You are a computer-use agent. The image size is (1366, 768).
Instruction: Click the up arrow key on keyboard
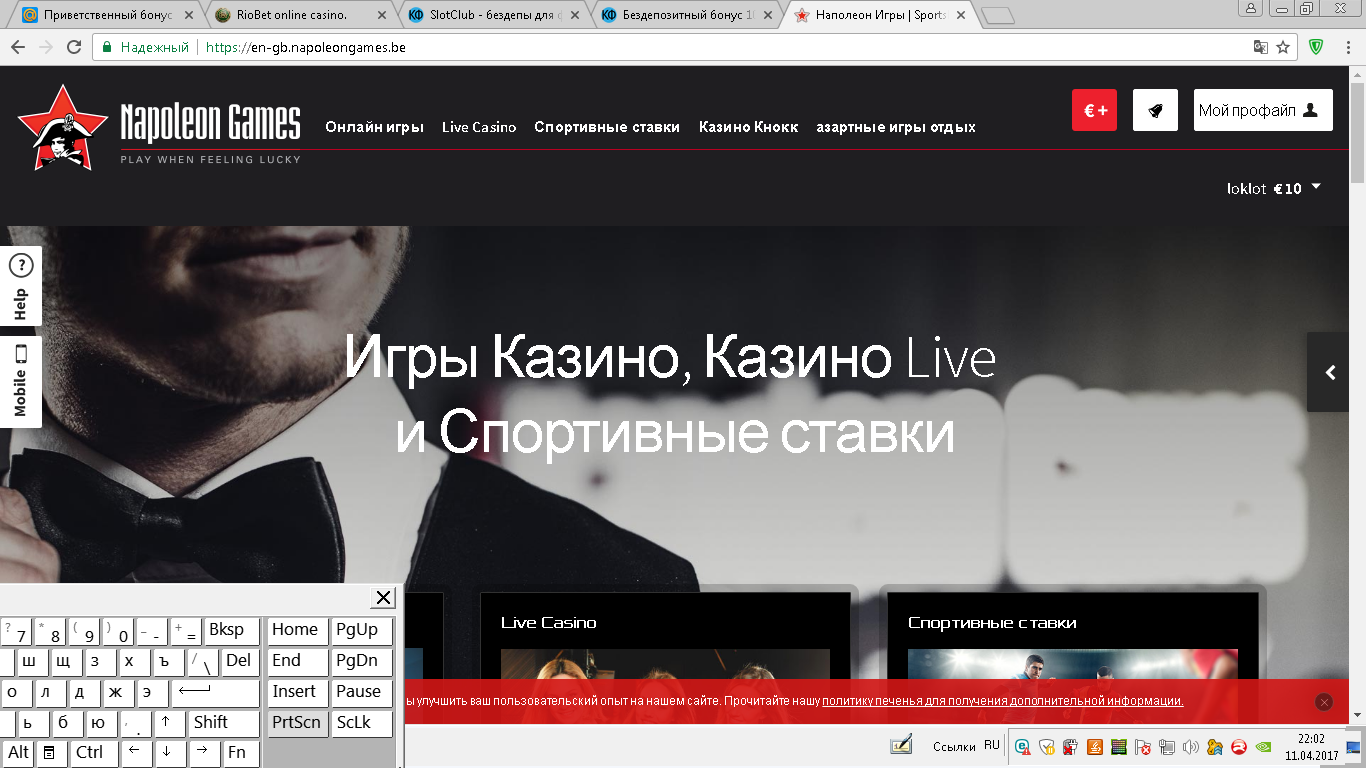170,724
